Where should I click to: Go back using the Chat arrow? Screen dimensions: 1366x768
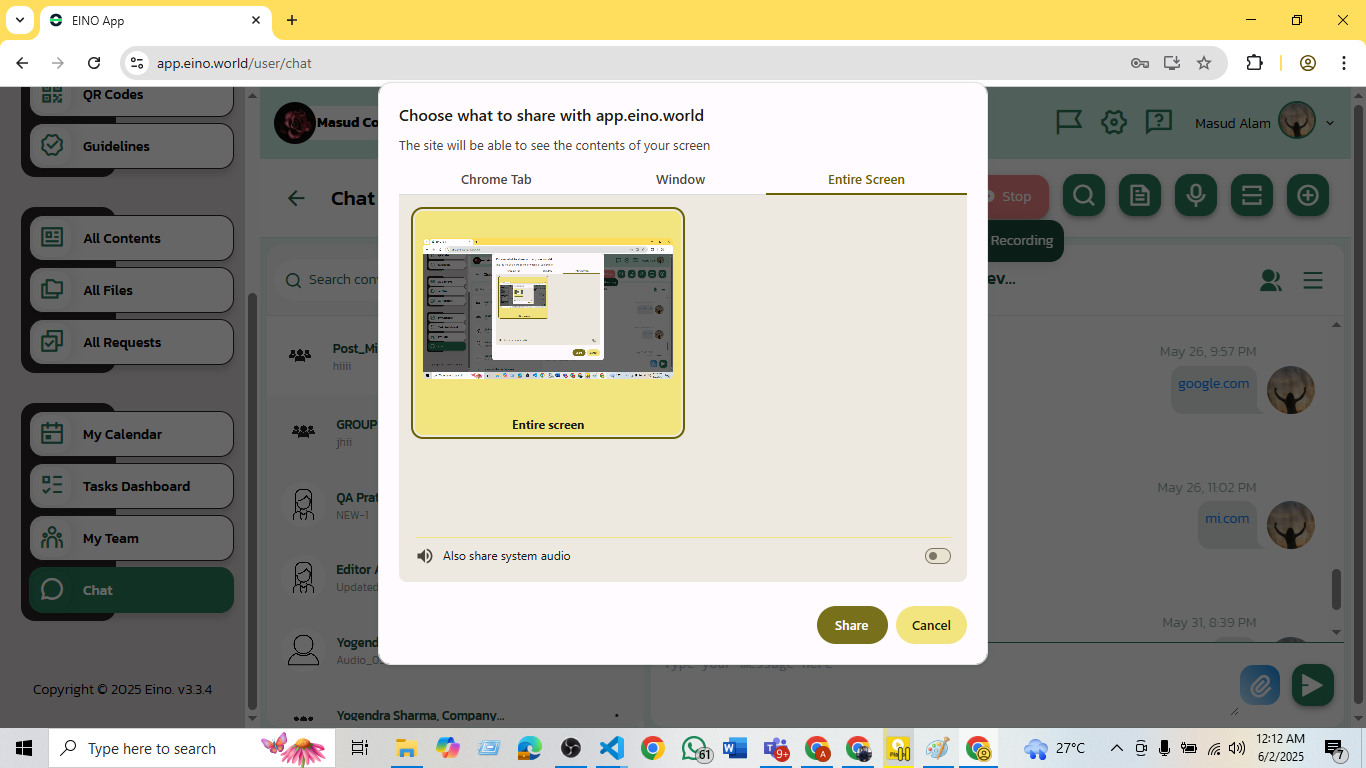pos(296,198)
